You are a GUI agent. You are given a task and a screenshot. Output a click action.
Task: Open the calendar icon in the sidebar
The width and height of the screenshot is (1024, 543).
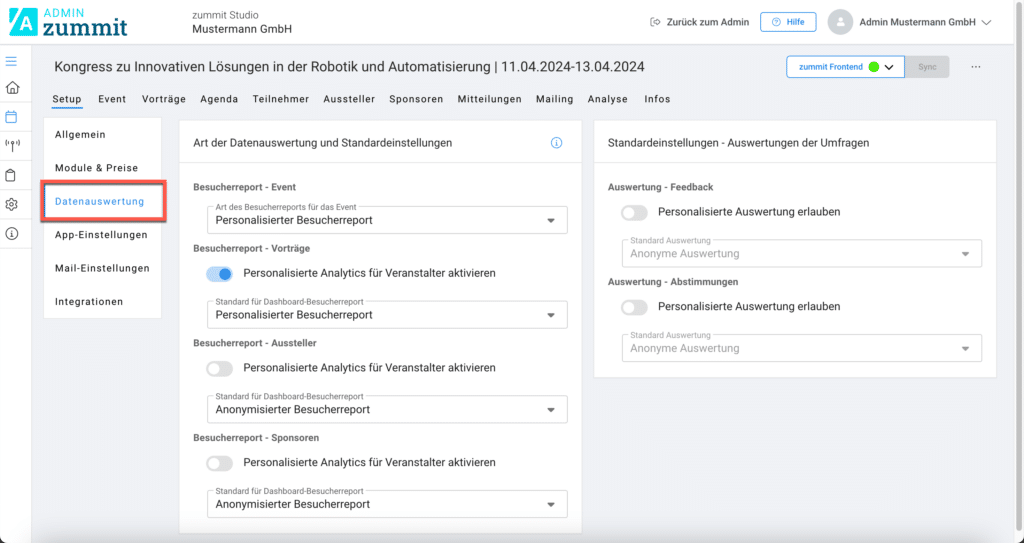[12, 117]
